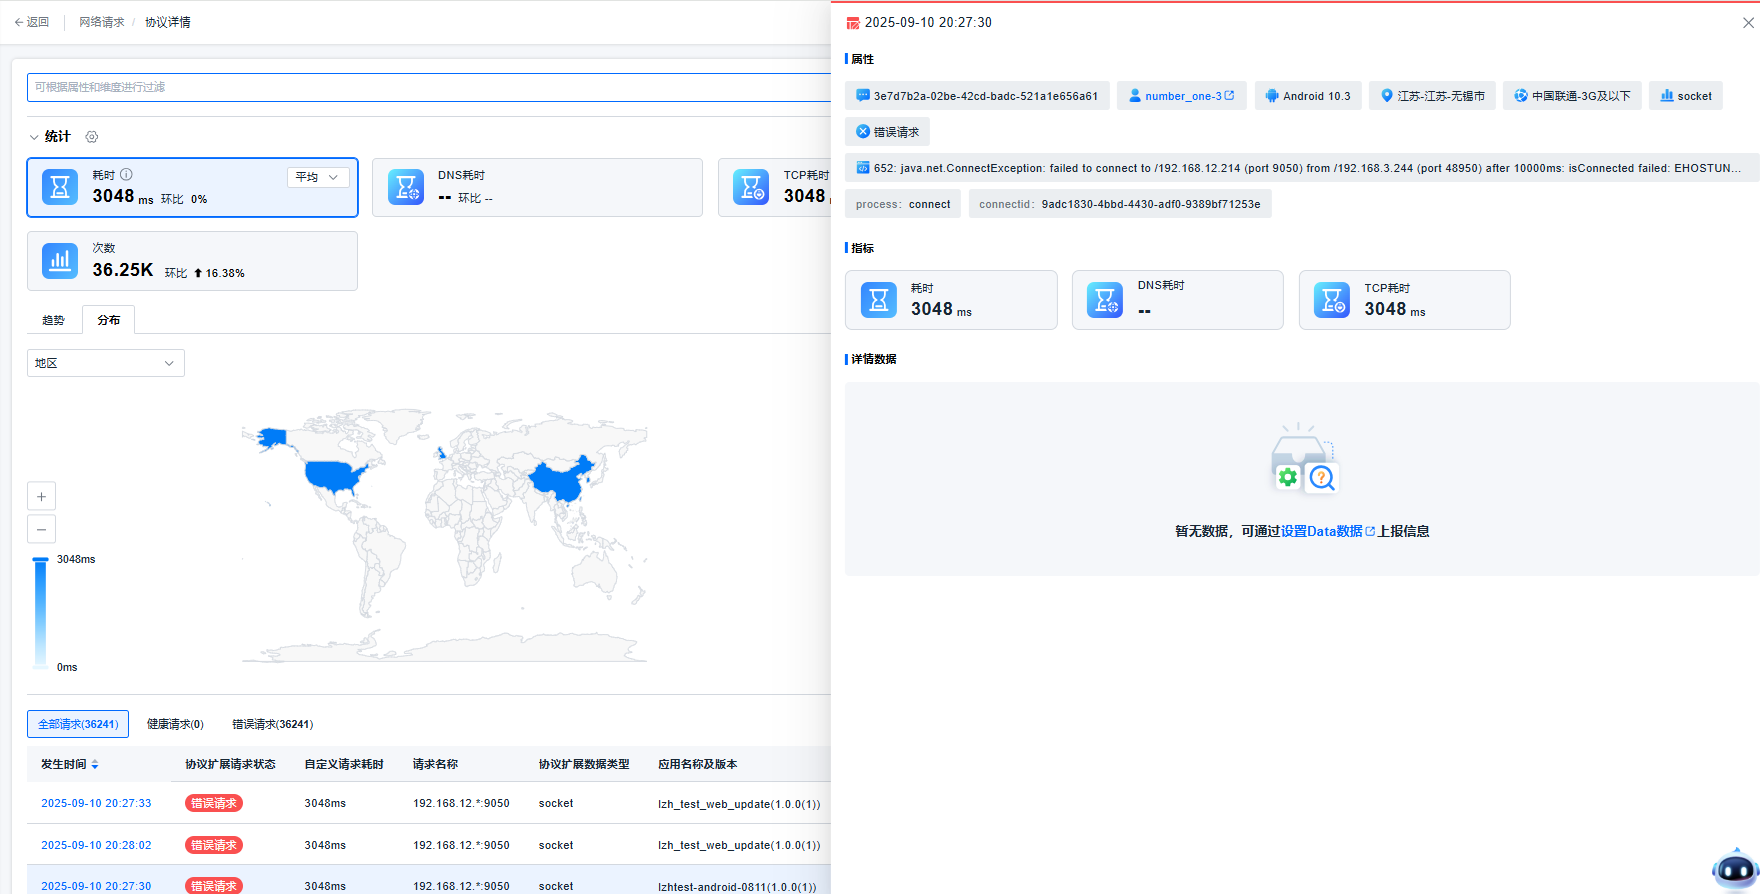Click the map zoom-in plus button
The image size is (1760, 894).
[x=41, y=496]
